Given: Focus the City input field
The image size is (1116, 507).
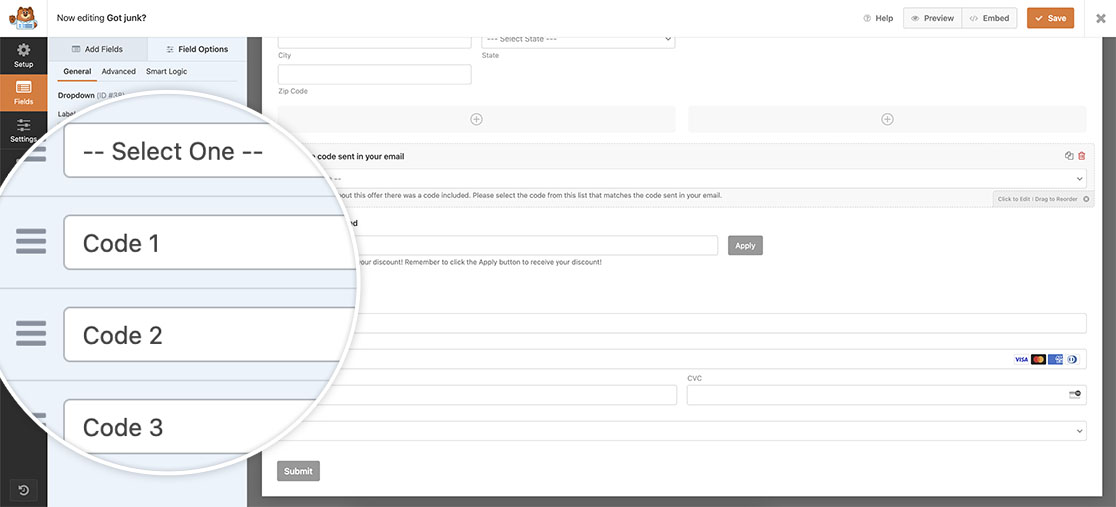Looking at the screenshot, I should (374, 41).
